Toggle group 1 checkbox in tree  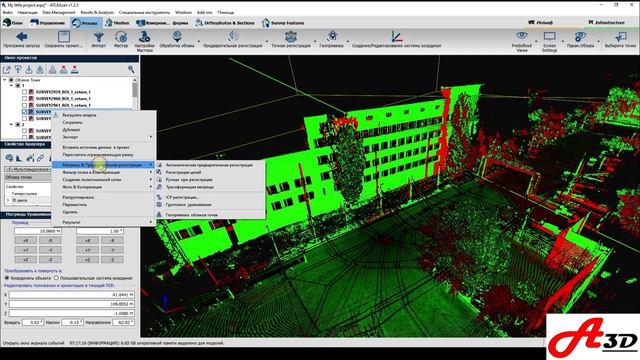click(x=18, y=86)
